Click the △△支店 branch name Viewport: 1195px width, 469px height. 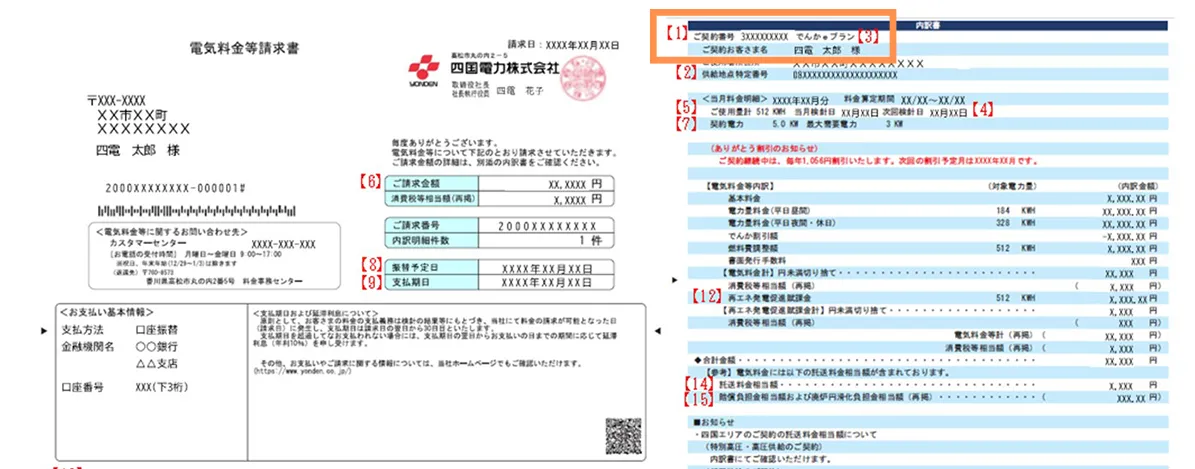[x=155, y=363]
